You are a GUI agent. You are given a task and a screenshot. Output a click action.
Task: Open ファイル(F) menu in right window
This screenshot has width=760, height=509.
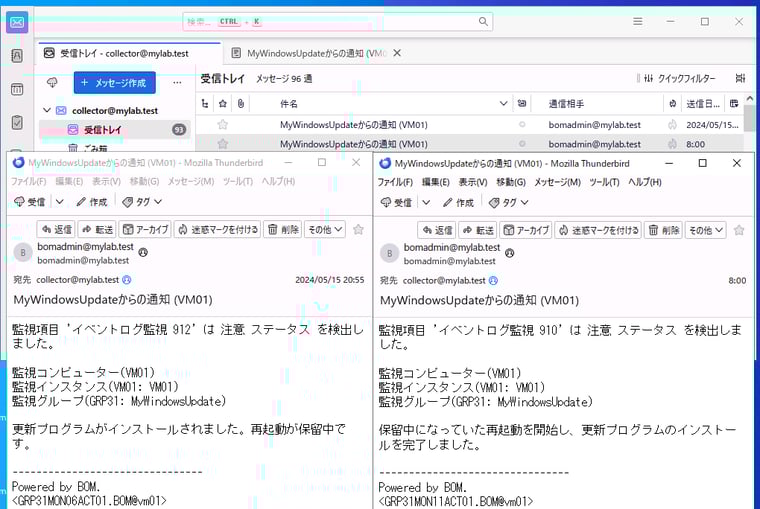coord(395,182)
